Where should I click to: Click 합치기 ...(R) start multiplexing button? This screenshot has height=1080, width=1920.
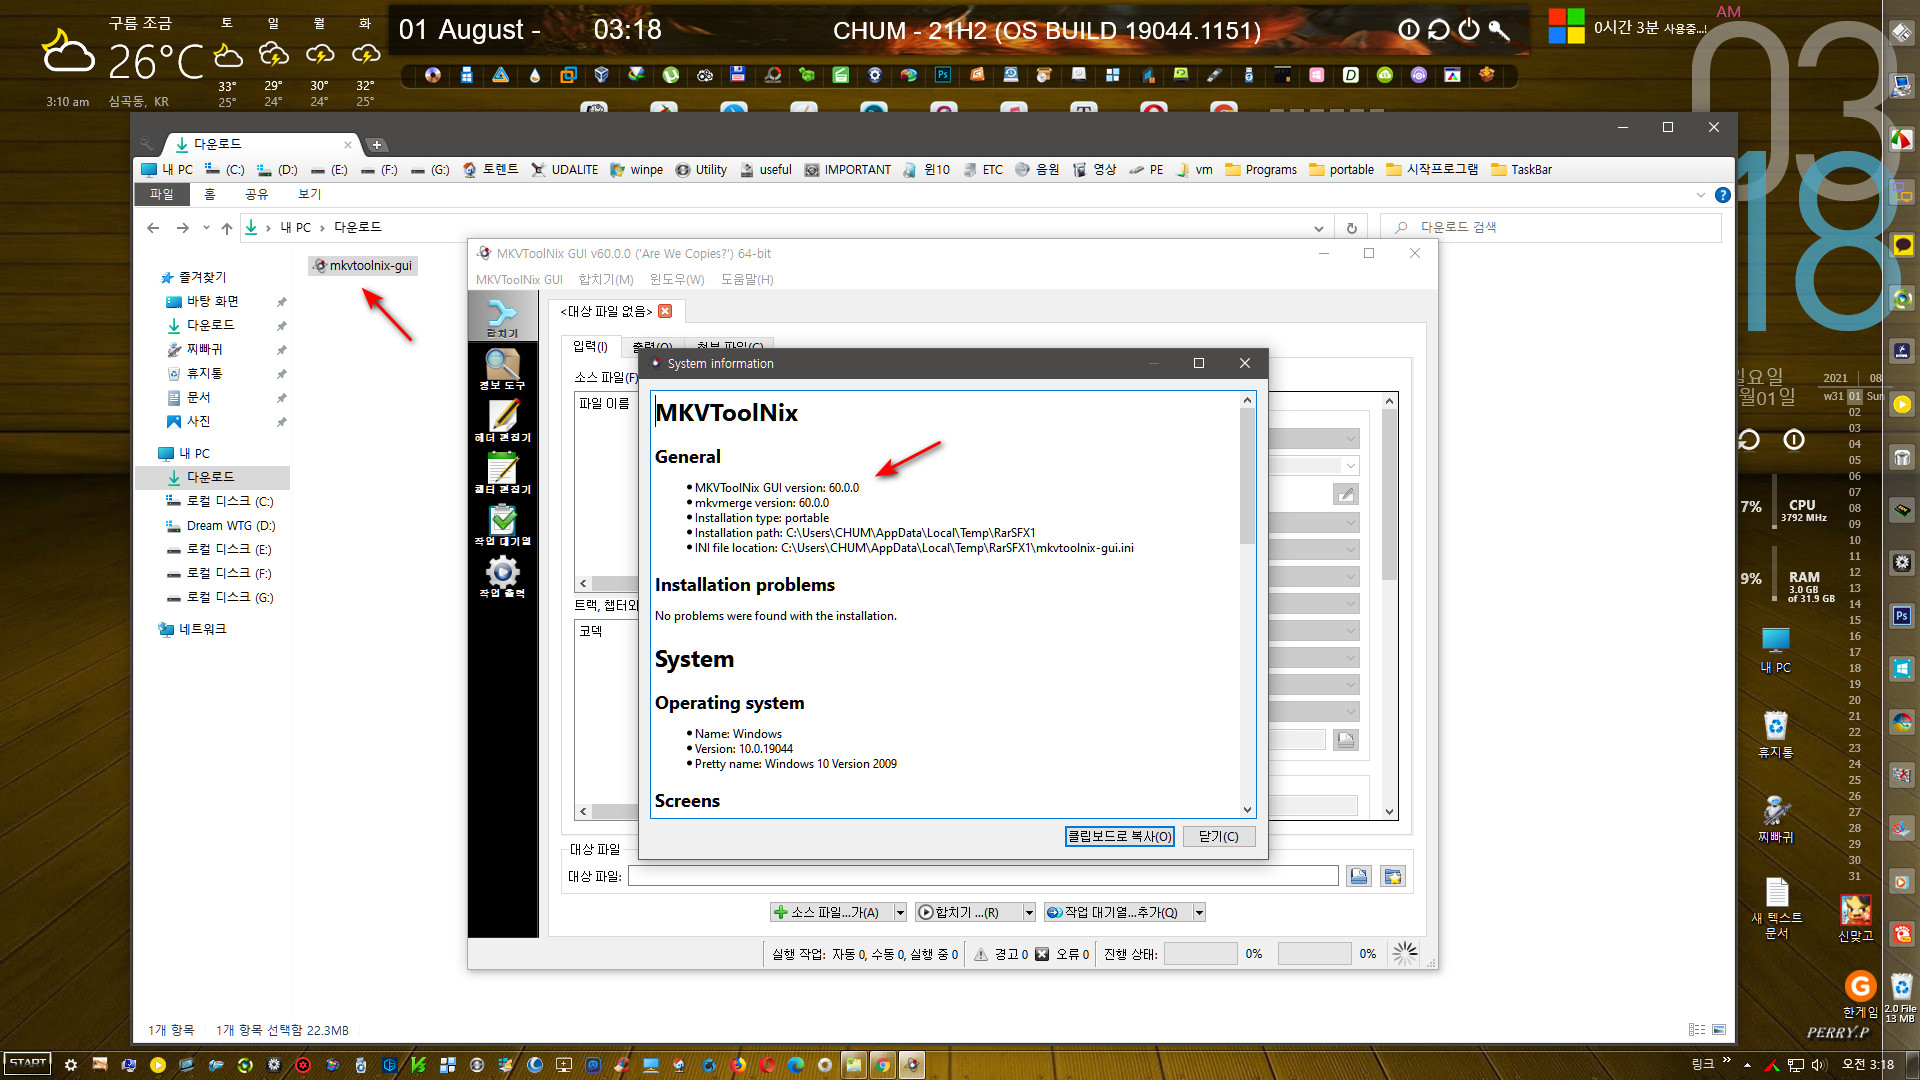(x=967, y=912)
